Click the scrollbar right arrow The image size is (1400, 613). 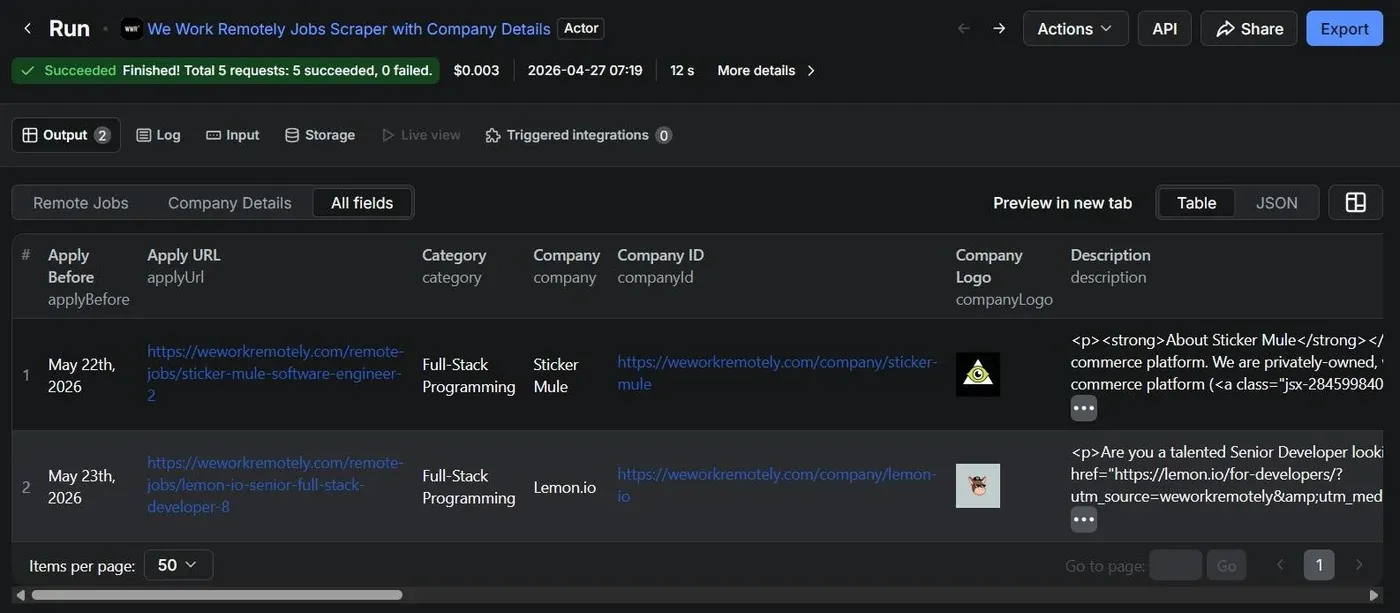point(1374,595)
